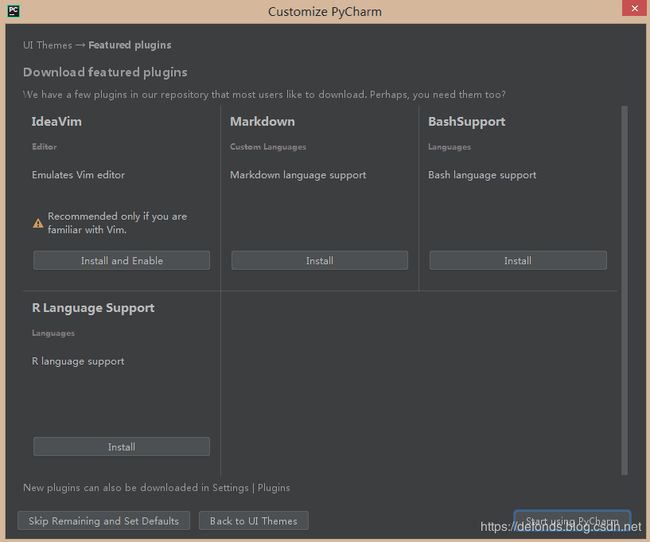The width and height of the screenshot is (650, 542).
Task: Click the plugins list vertical scrollbar
Action: [x=624, y=290]
